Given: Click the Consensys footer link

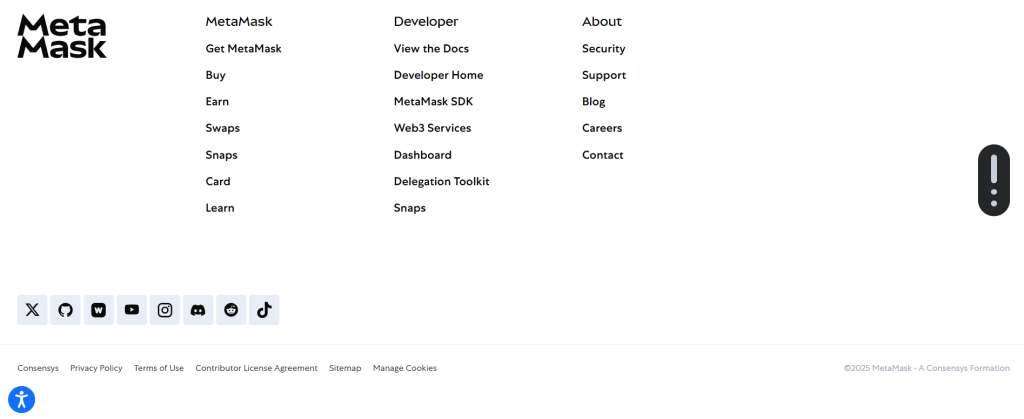Looking at the screenshot, I should pyautogui.click(x=38, y=368).
